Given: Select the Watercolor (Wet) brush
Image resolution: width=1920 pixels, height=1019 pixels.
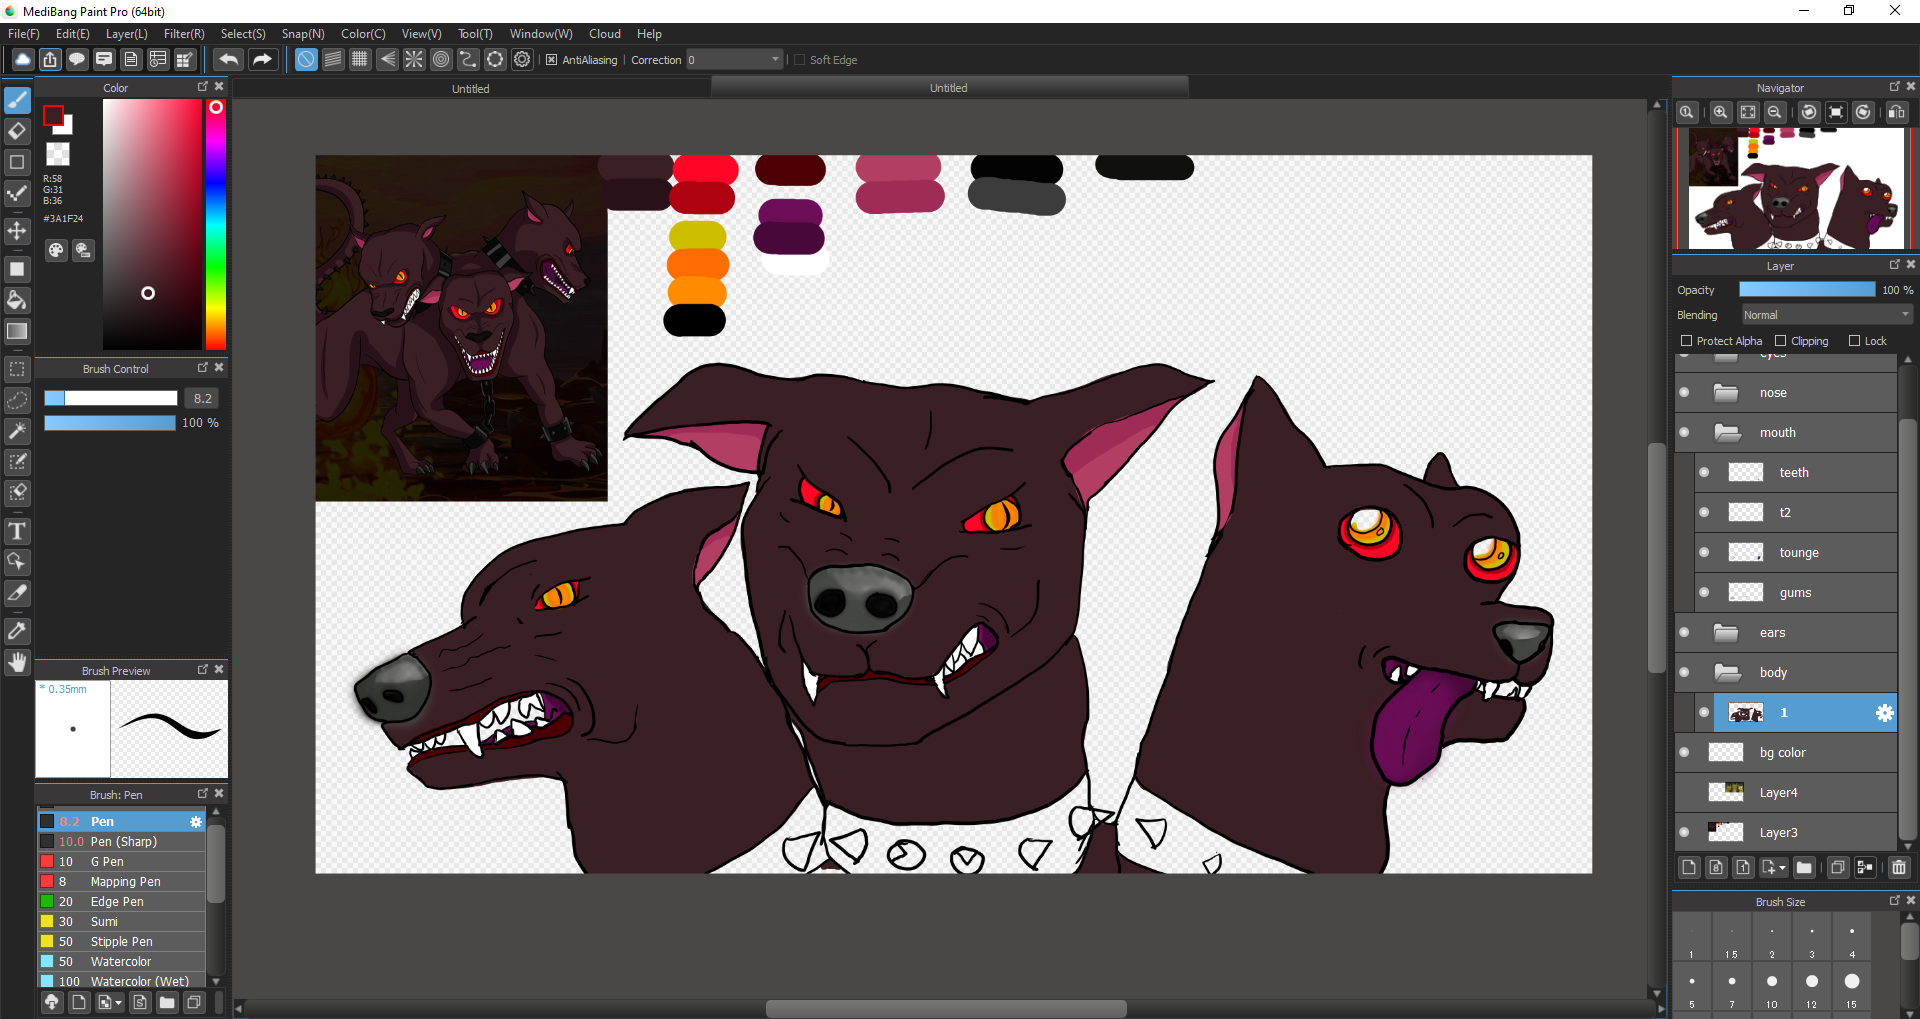Looking at the screenshot, I should coord(121,981).
